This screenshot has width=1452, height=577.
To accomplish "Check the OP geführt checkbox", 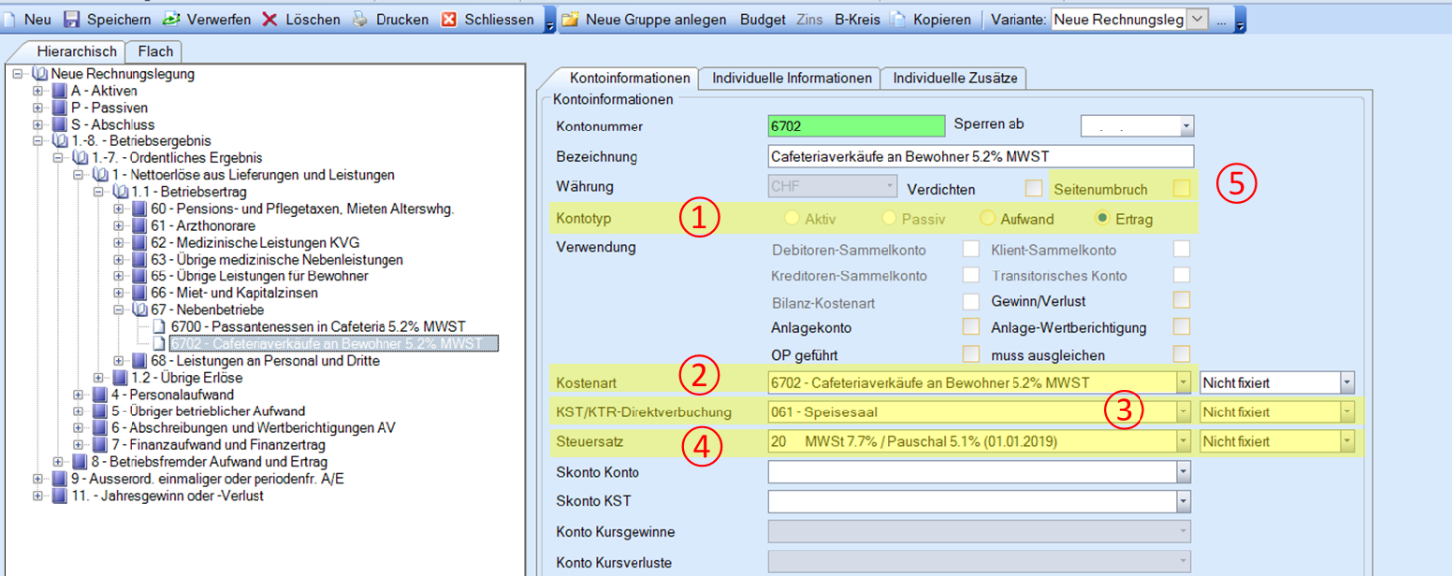I will click(970, 353).
